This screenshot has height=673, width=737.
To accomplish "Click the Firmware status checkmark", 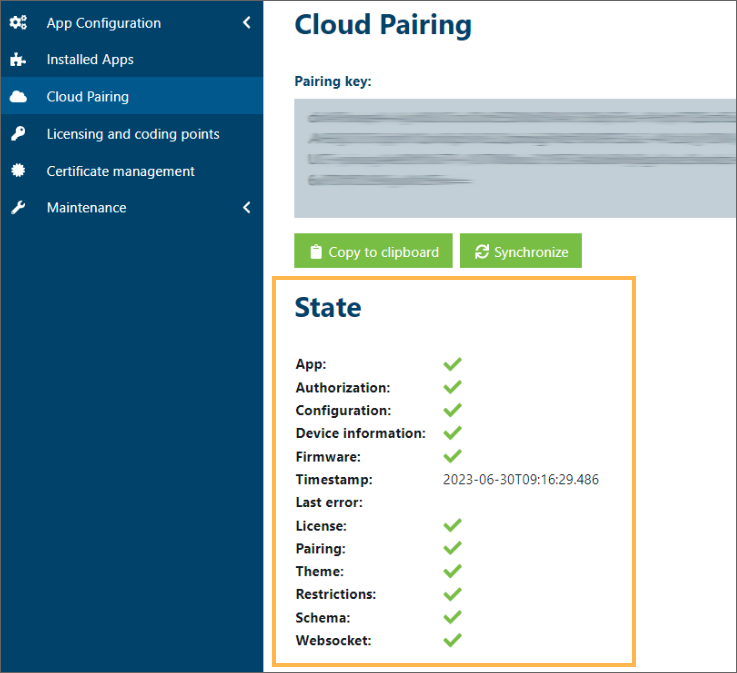I will pyautogui.click(x=453, y=456).
